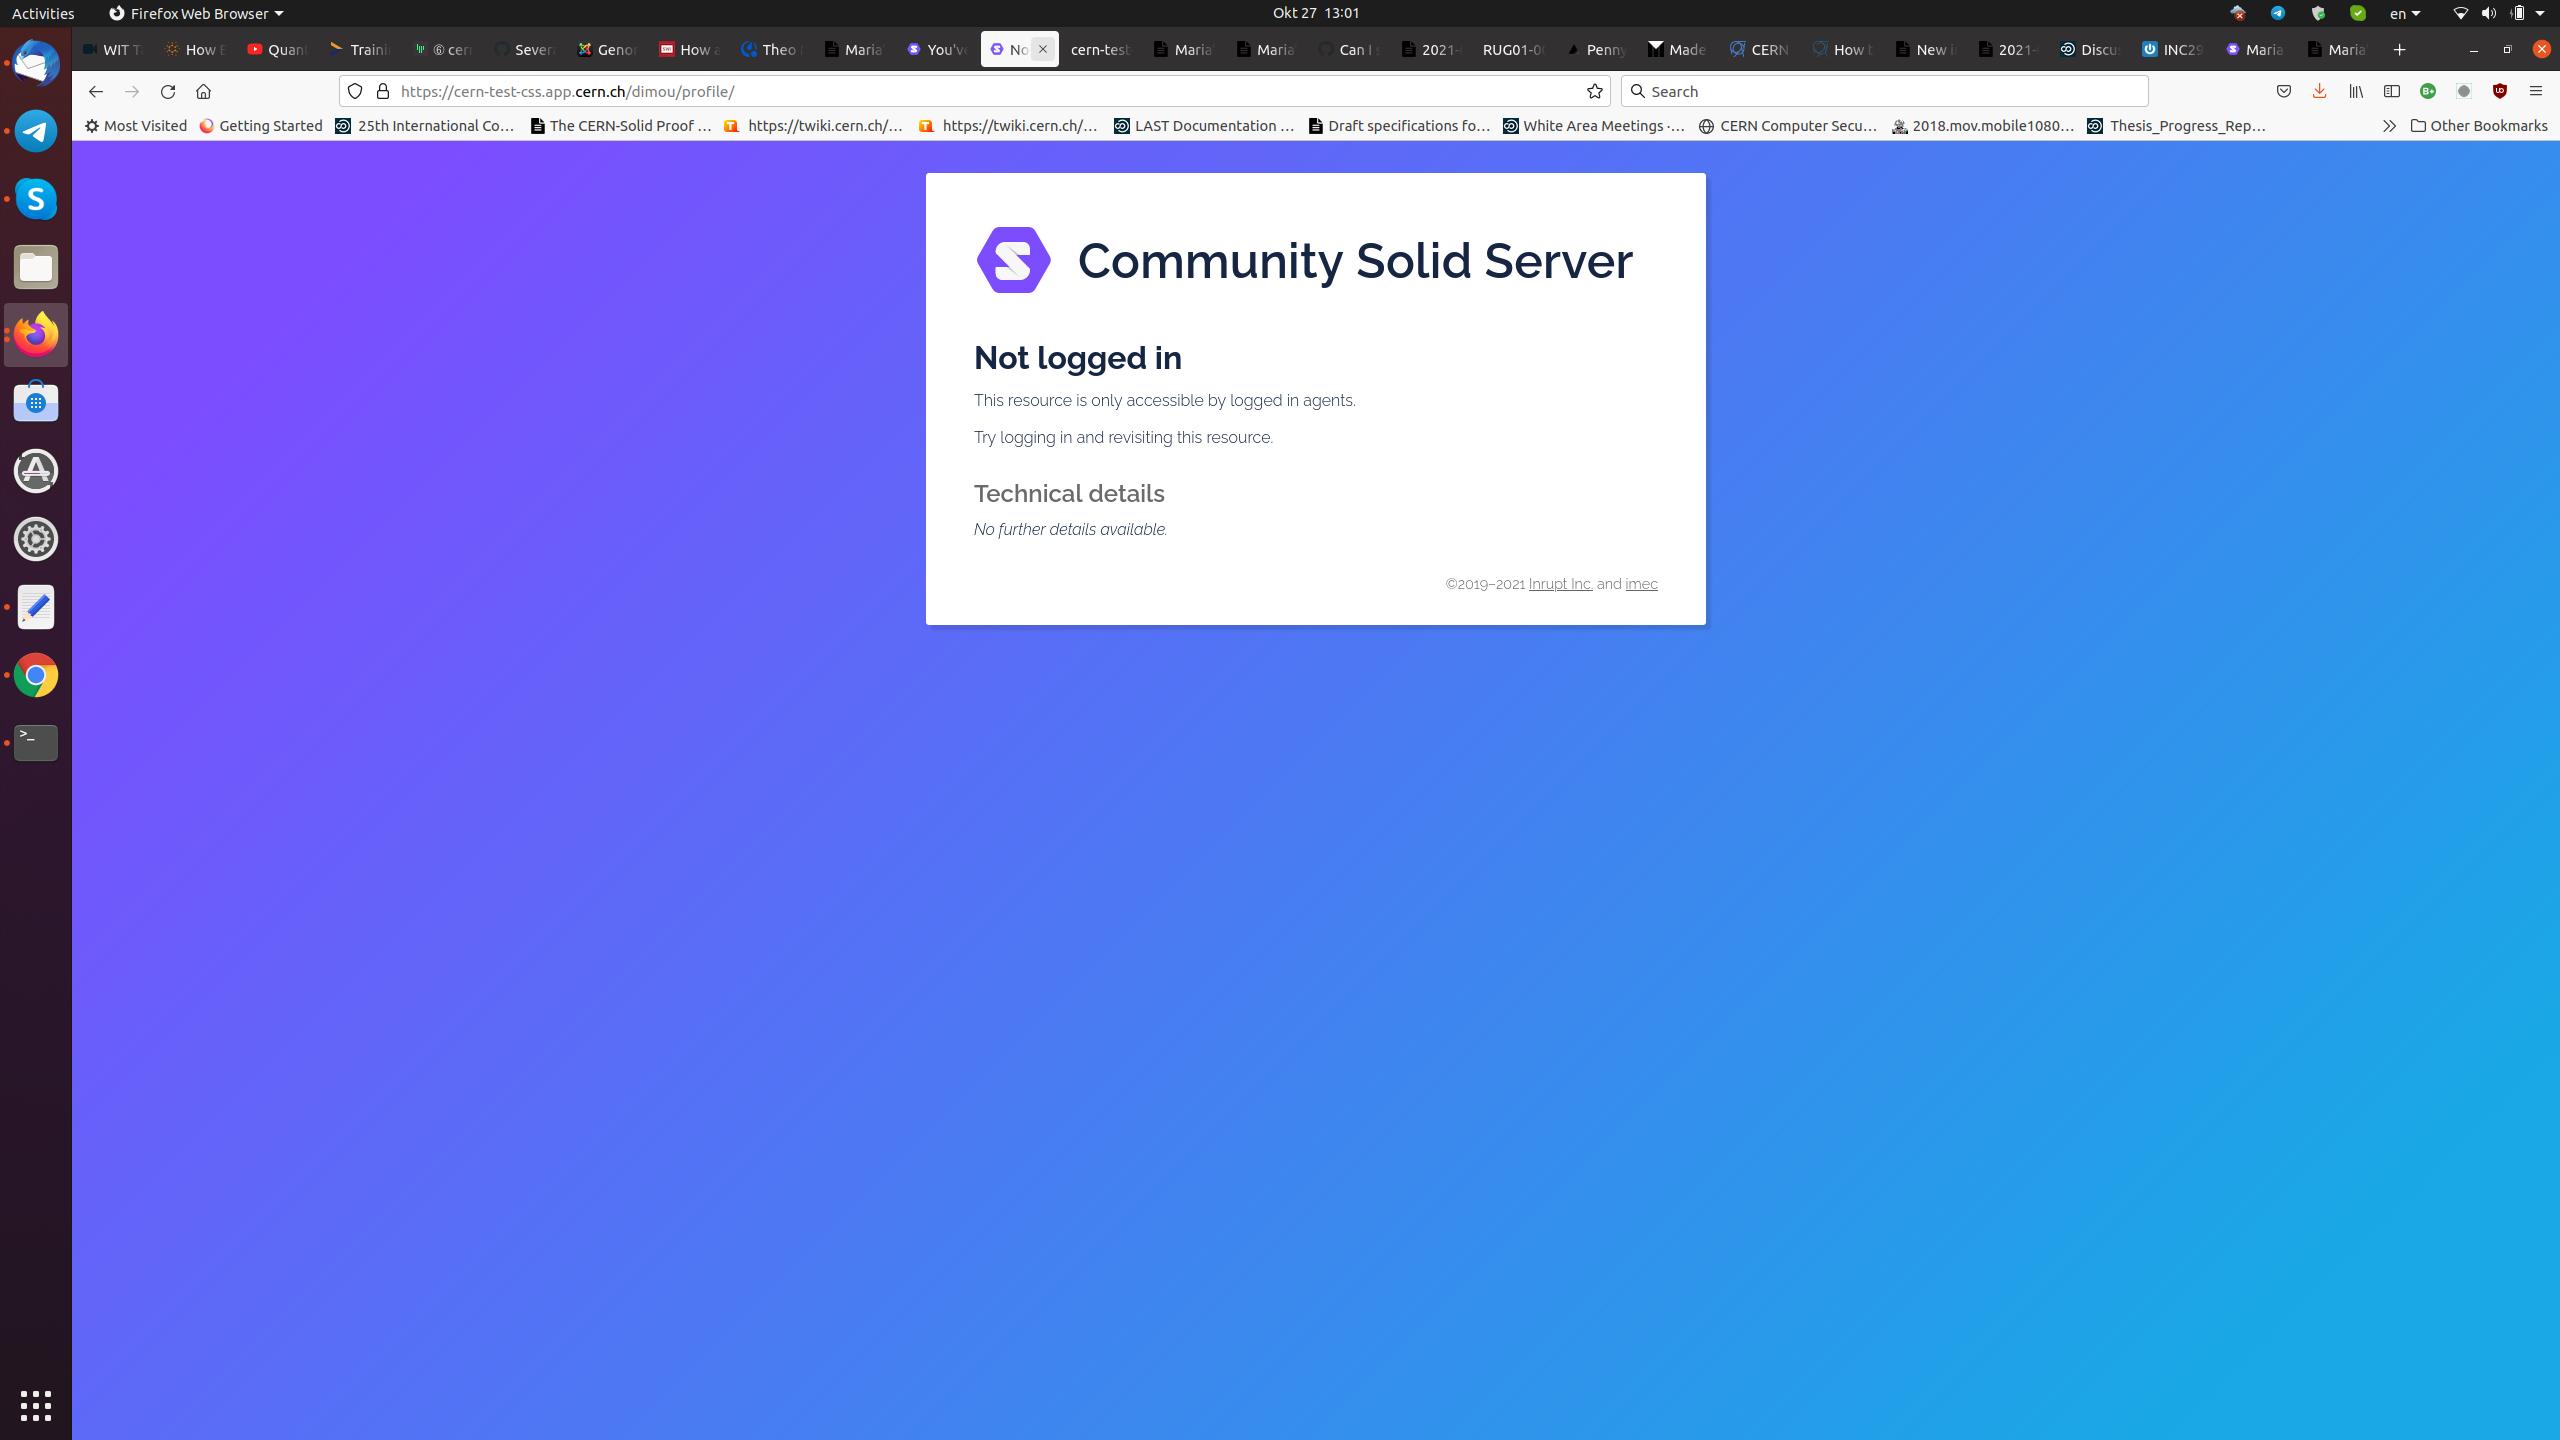Open Software Updater from the dock
The width and height of the screenshot is (2560, 1440).
[36, 471]
